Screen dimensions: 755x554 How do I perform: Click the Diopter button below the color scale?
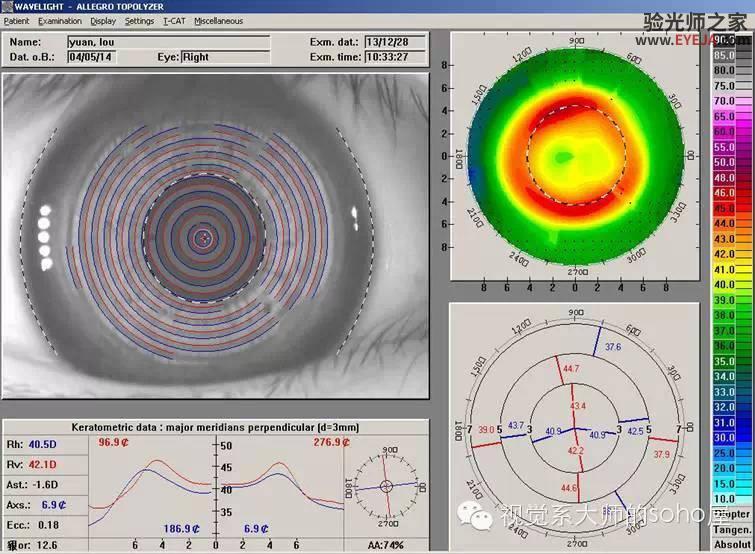click(732, 514)
